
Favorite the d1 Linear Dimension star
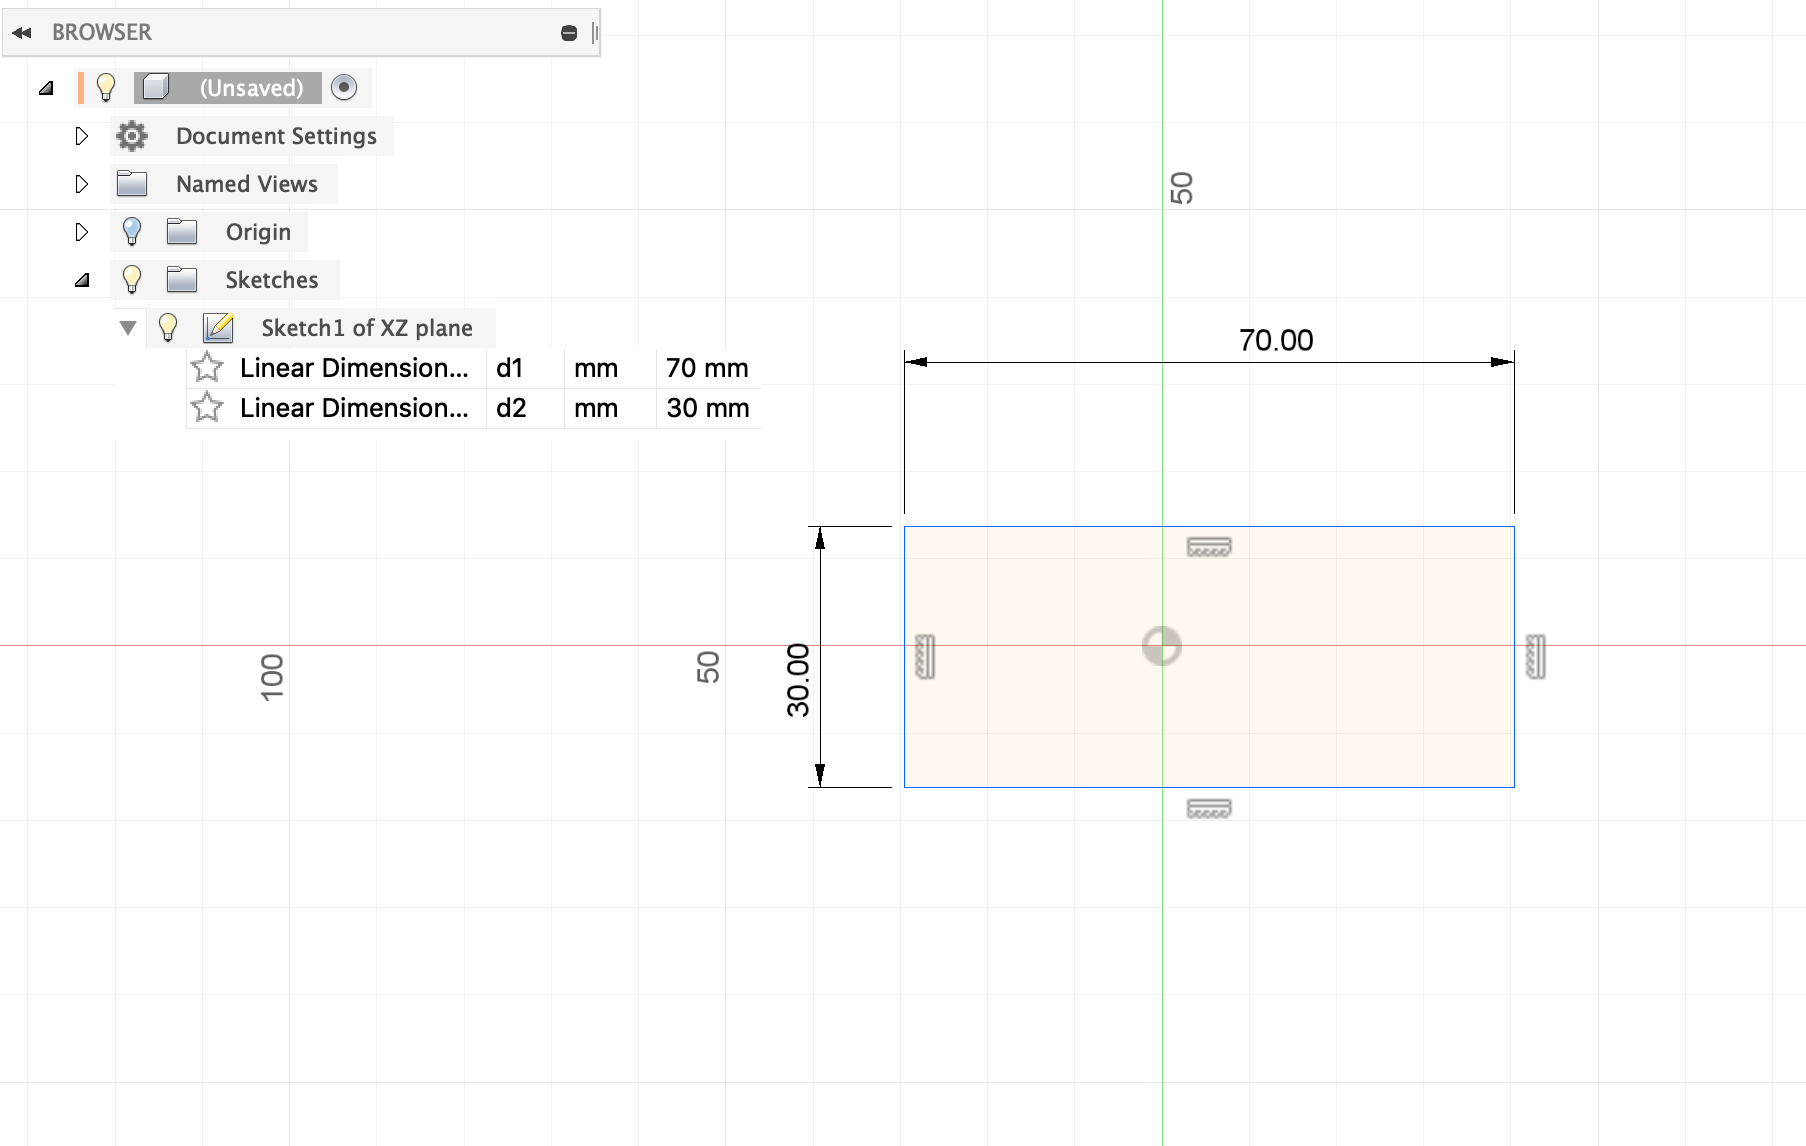point(207,368)
